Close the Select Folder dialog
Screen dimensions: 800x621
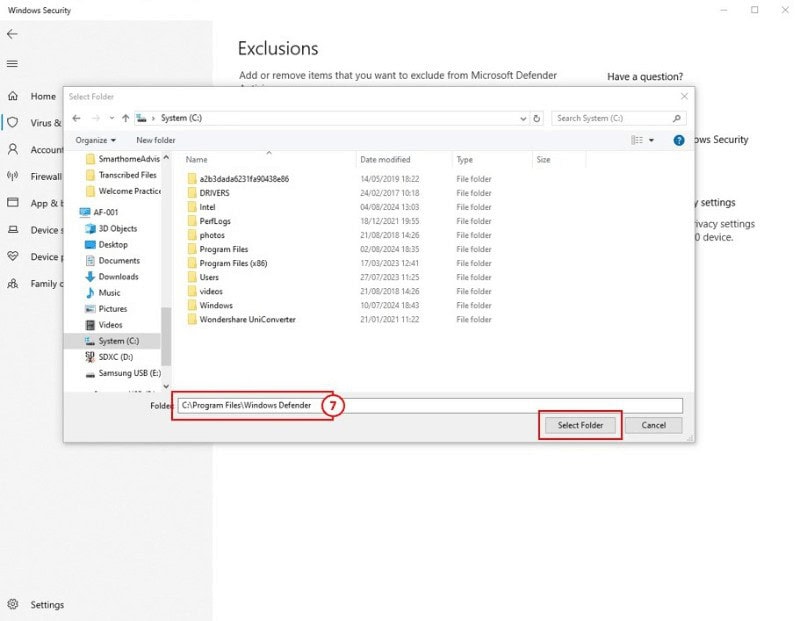[684, 96]
